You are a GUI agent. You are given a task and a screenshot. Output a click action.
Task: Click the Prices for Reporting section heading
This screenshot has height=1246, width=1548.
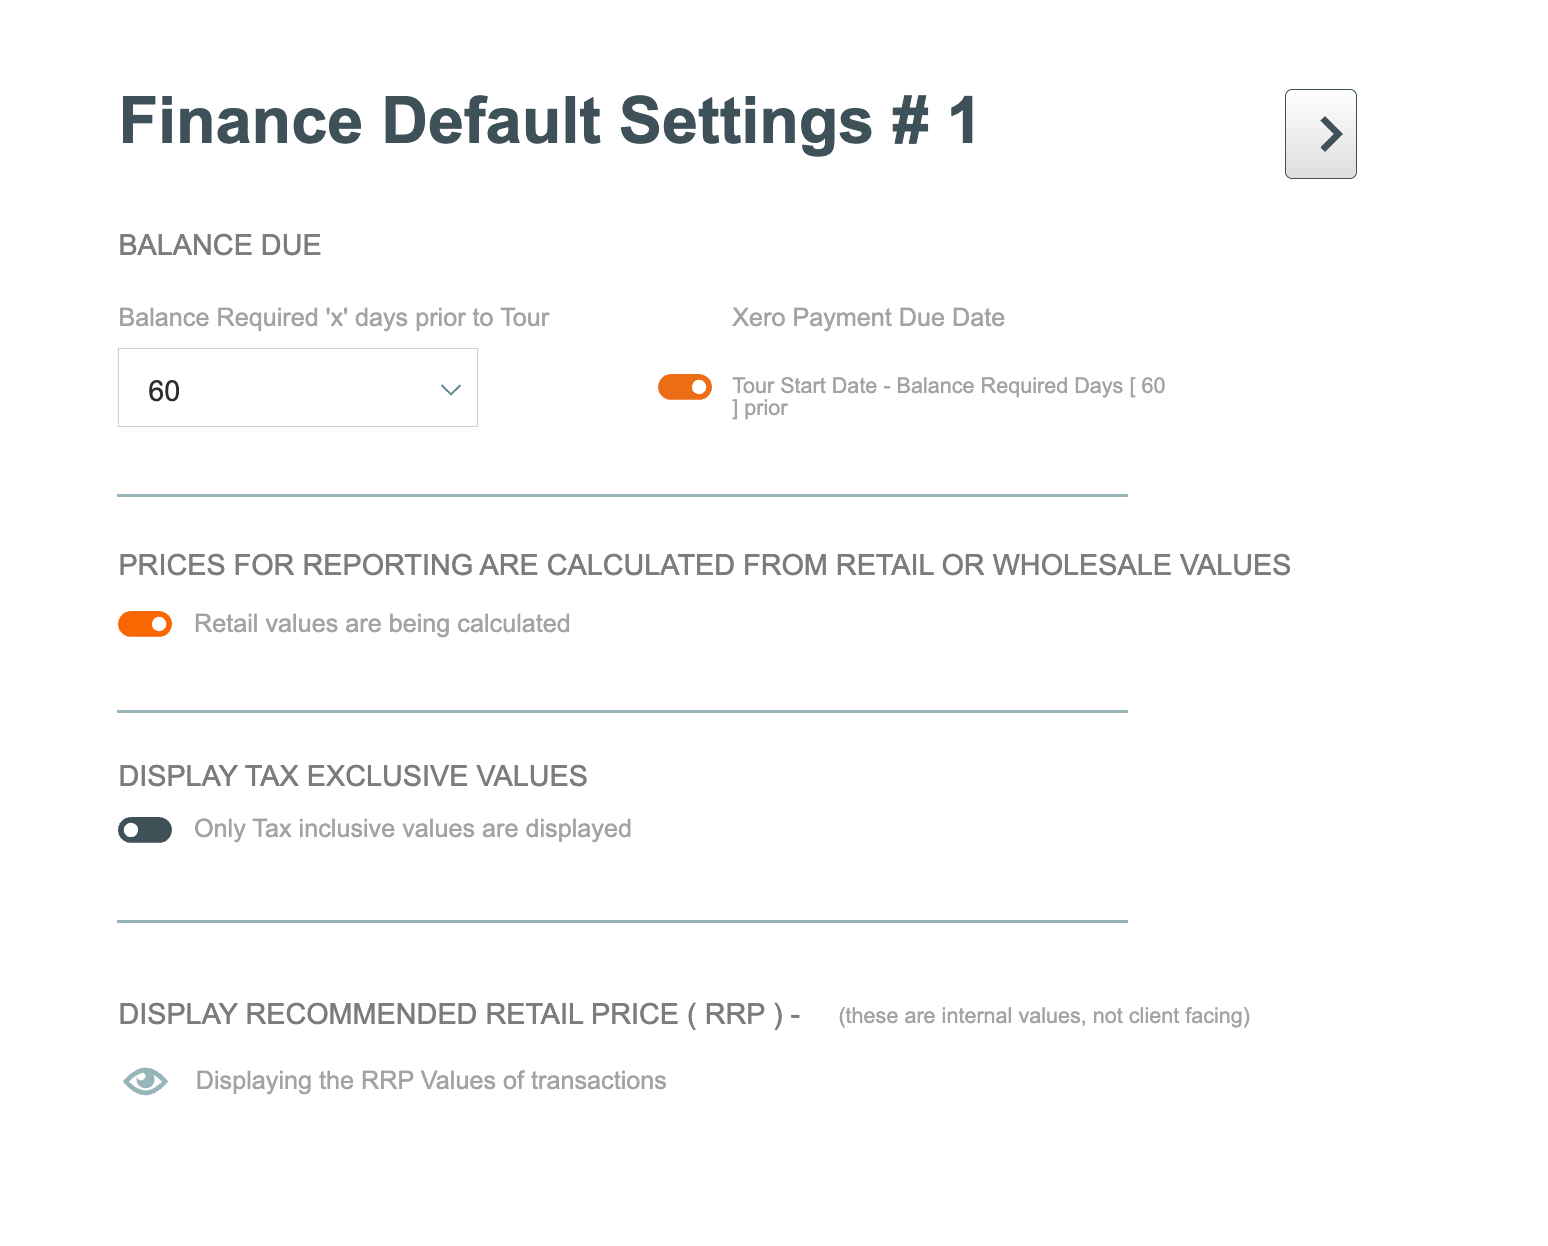[704, 565]
